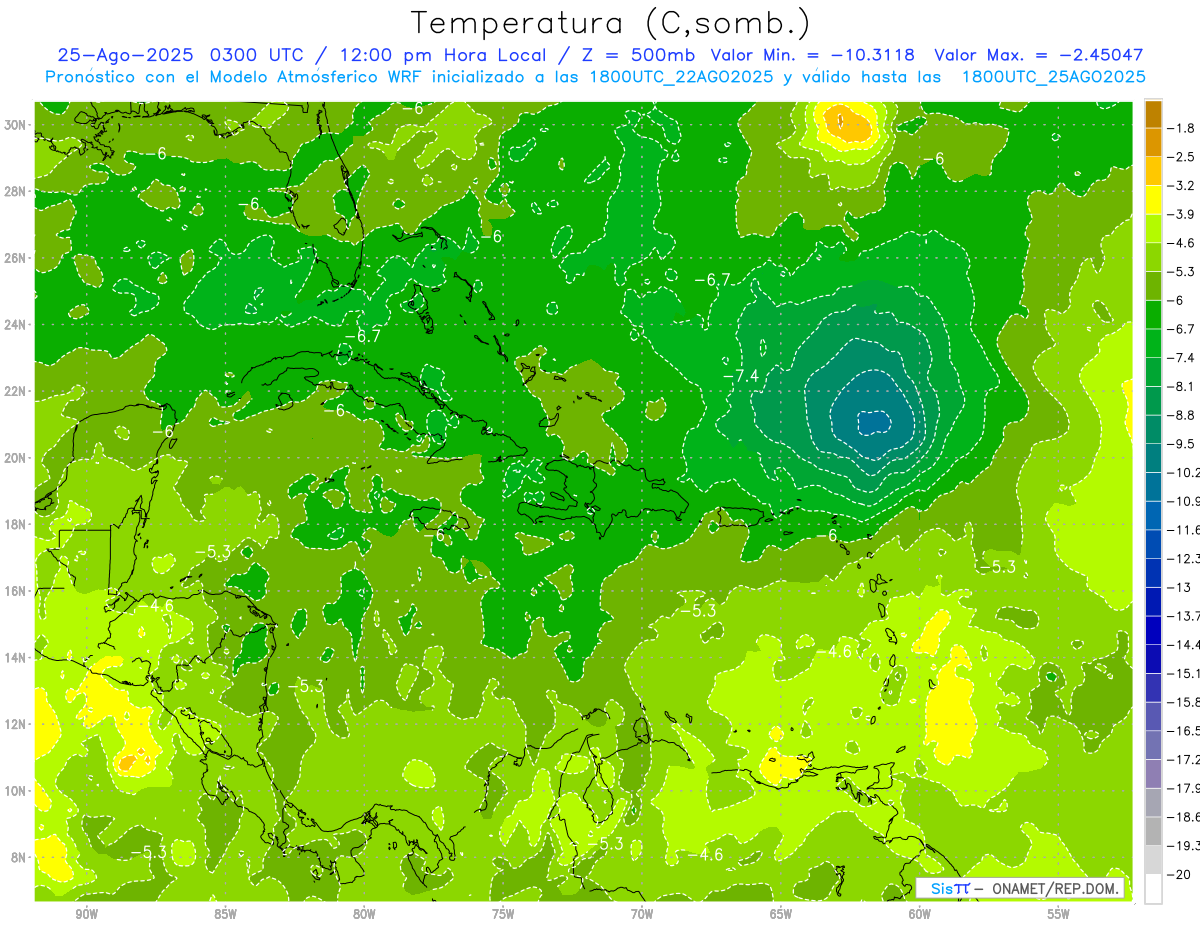This screenshot has width=1200, height=927.
Task: Click the '14N' latitude label
Action: coord(16,658)
